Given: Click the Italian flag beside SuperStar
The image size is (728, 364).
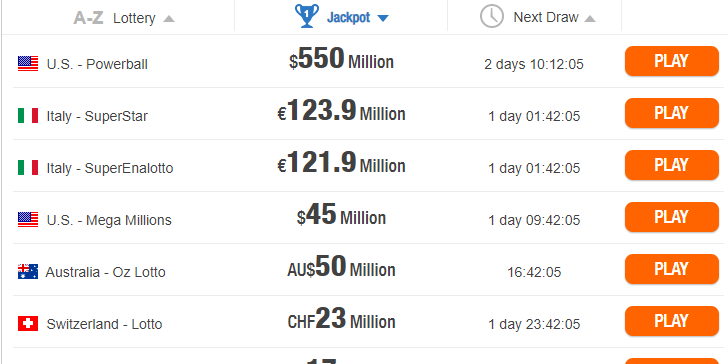Looking at the screenshot, I should 28,116.
